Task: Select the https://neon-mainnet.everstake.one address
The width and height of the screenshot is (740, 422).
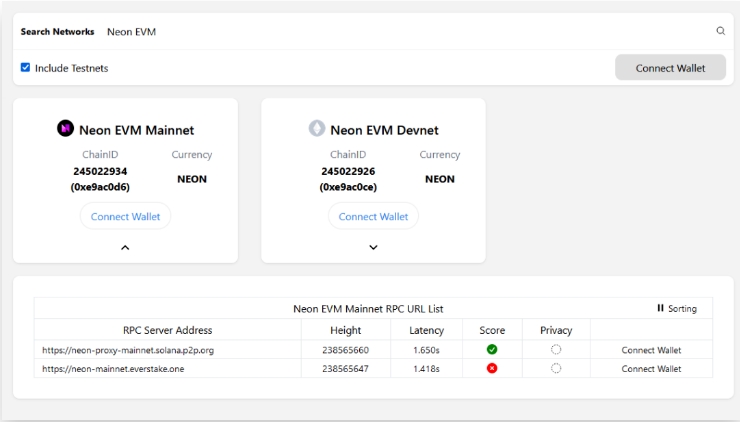Action: tap(113, 369)
